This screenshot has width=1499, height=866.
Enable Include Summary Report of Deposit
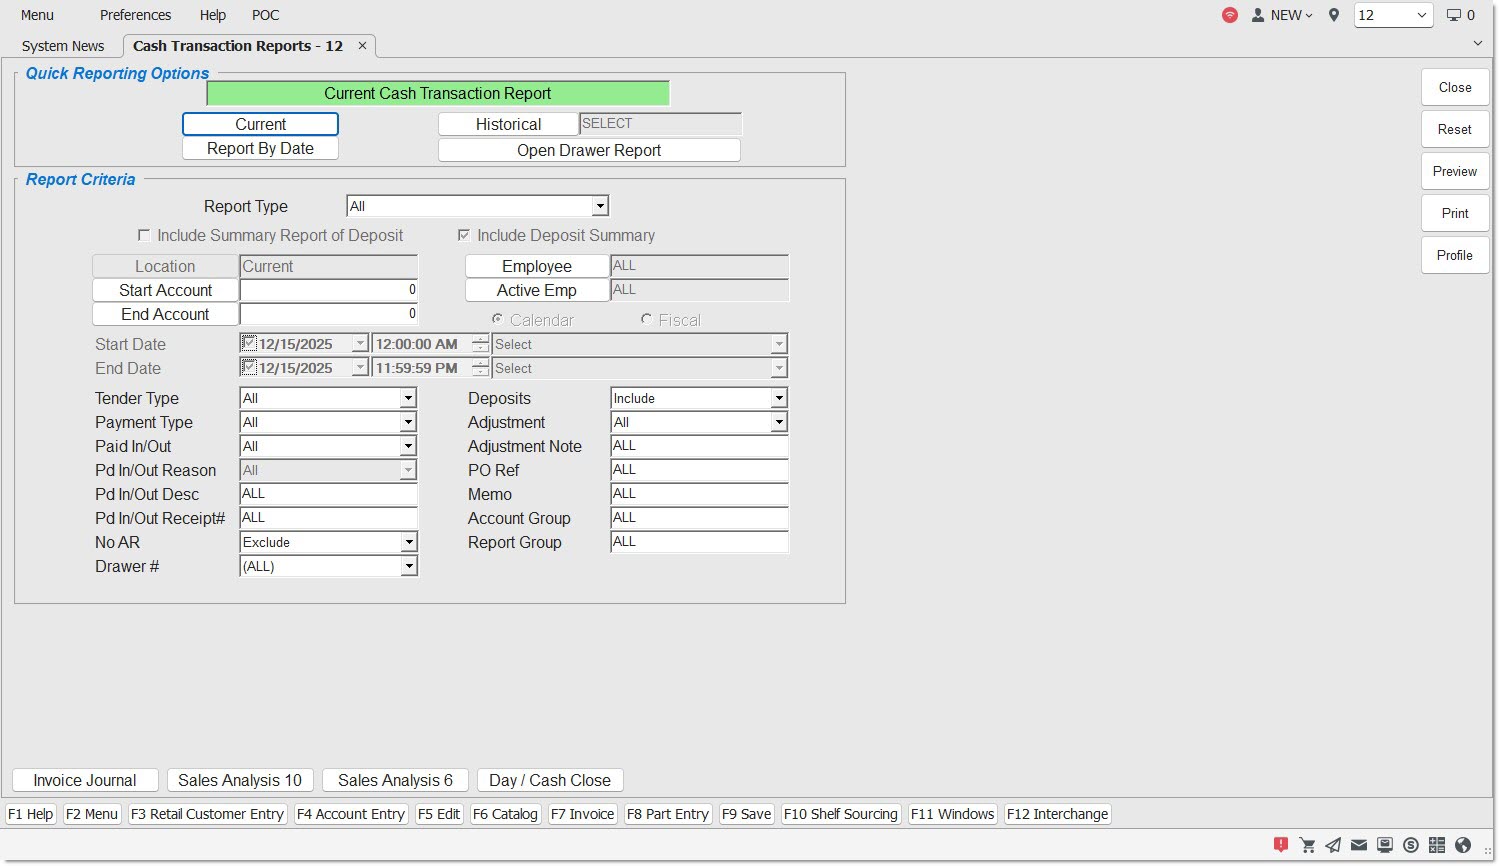(144, 236)
